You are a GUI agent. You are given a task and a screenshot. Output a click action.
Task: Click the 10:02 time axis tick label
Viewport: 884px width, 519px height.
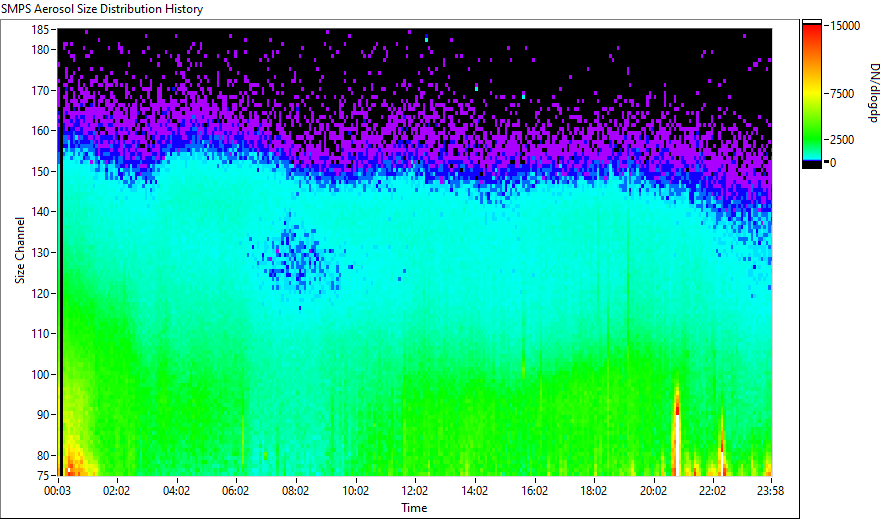[355, 491]
